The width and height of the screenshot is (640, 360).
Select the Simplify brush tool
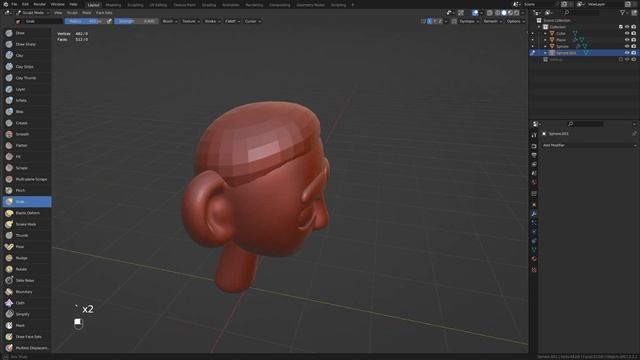point(27,314)
